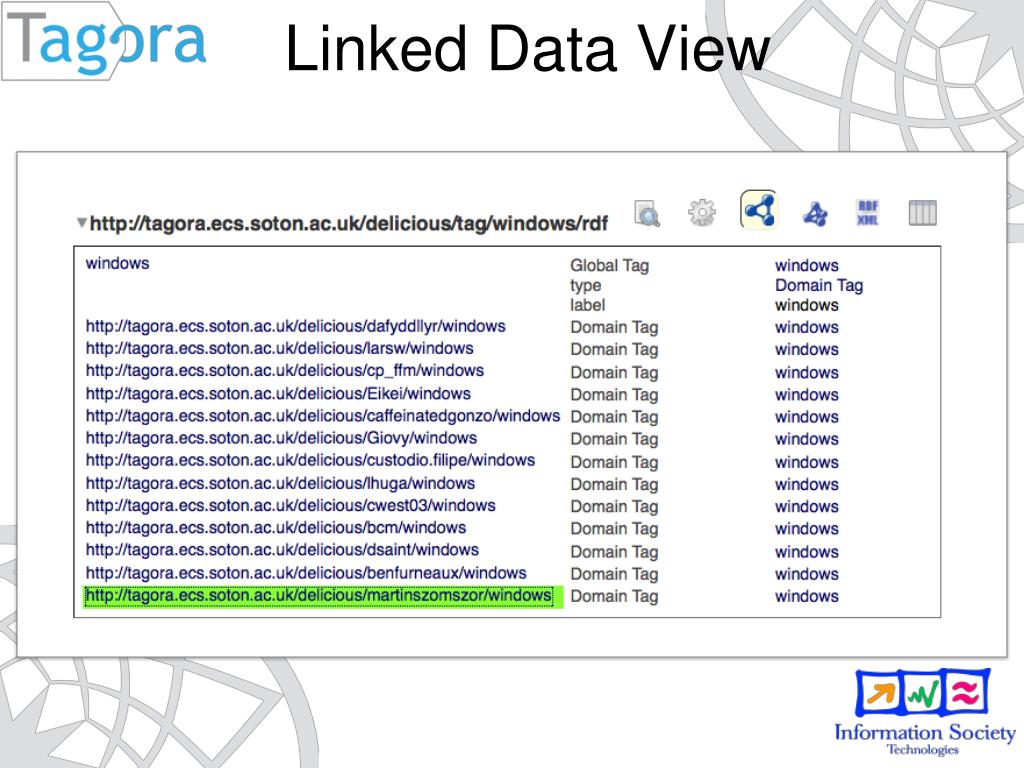Open the benfurneaux/windows link

click(306, 572)
